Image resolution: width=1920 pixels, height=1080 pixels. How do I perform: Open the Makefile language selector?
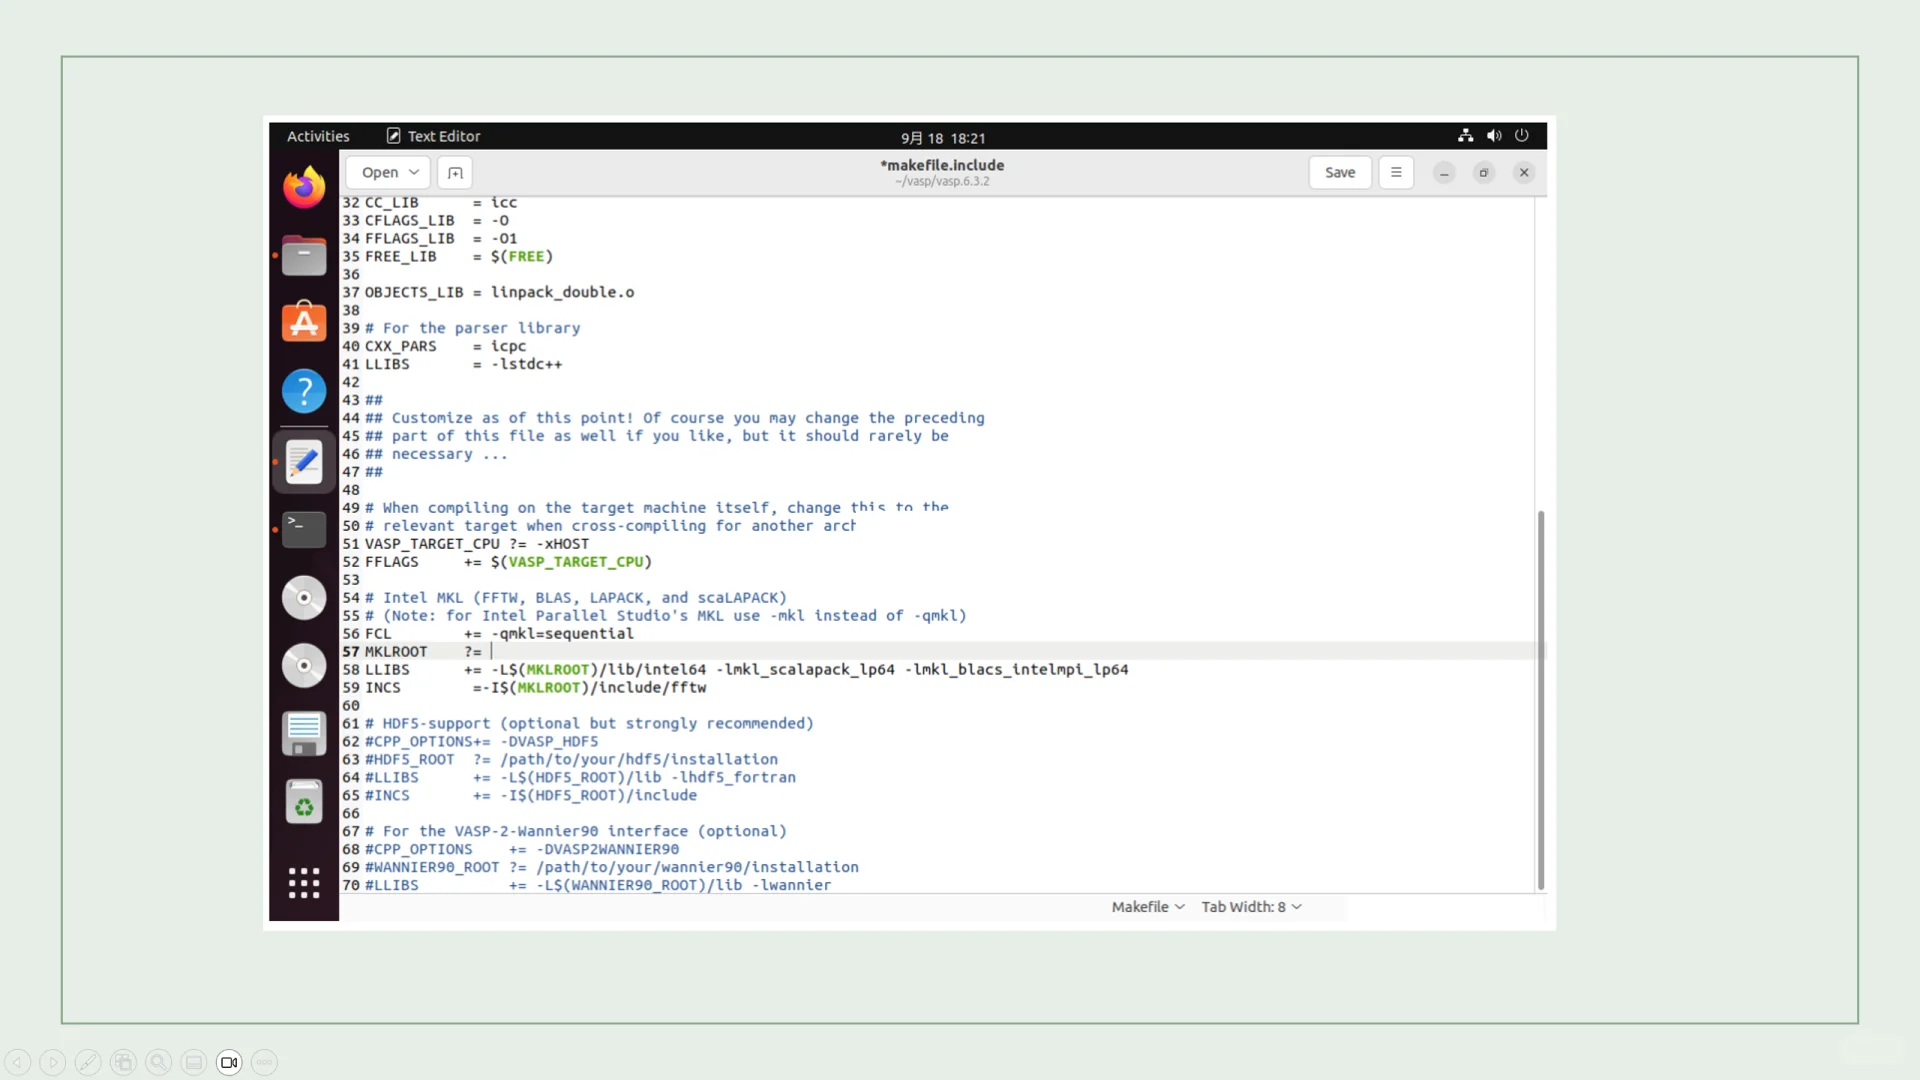[x=1148, y=907]
